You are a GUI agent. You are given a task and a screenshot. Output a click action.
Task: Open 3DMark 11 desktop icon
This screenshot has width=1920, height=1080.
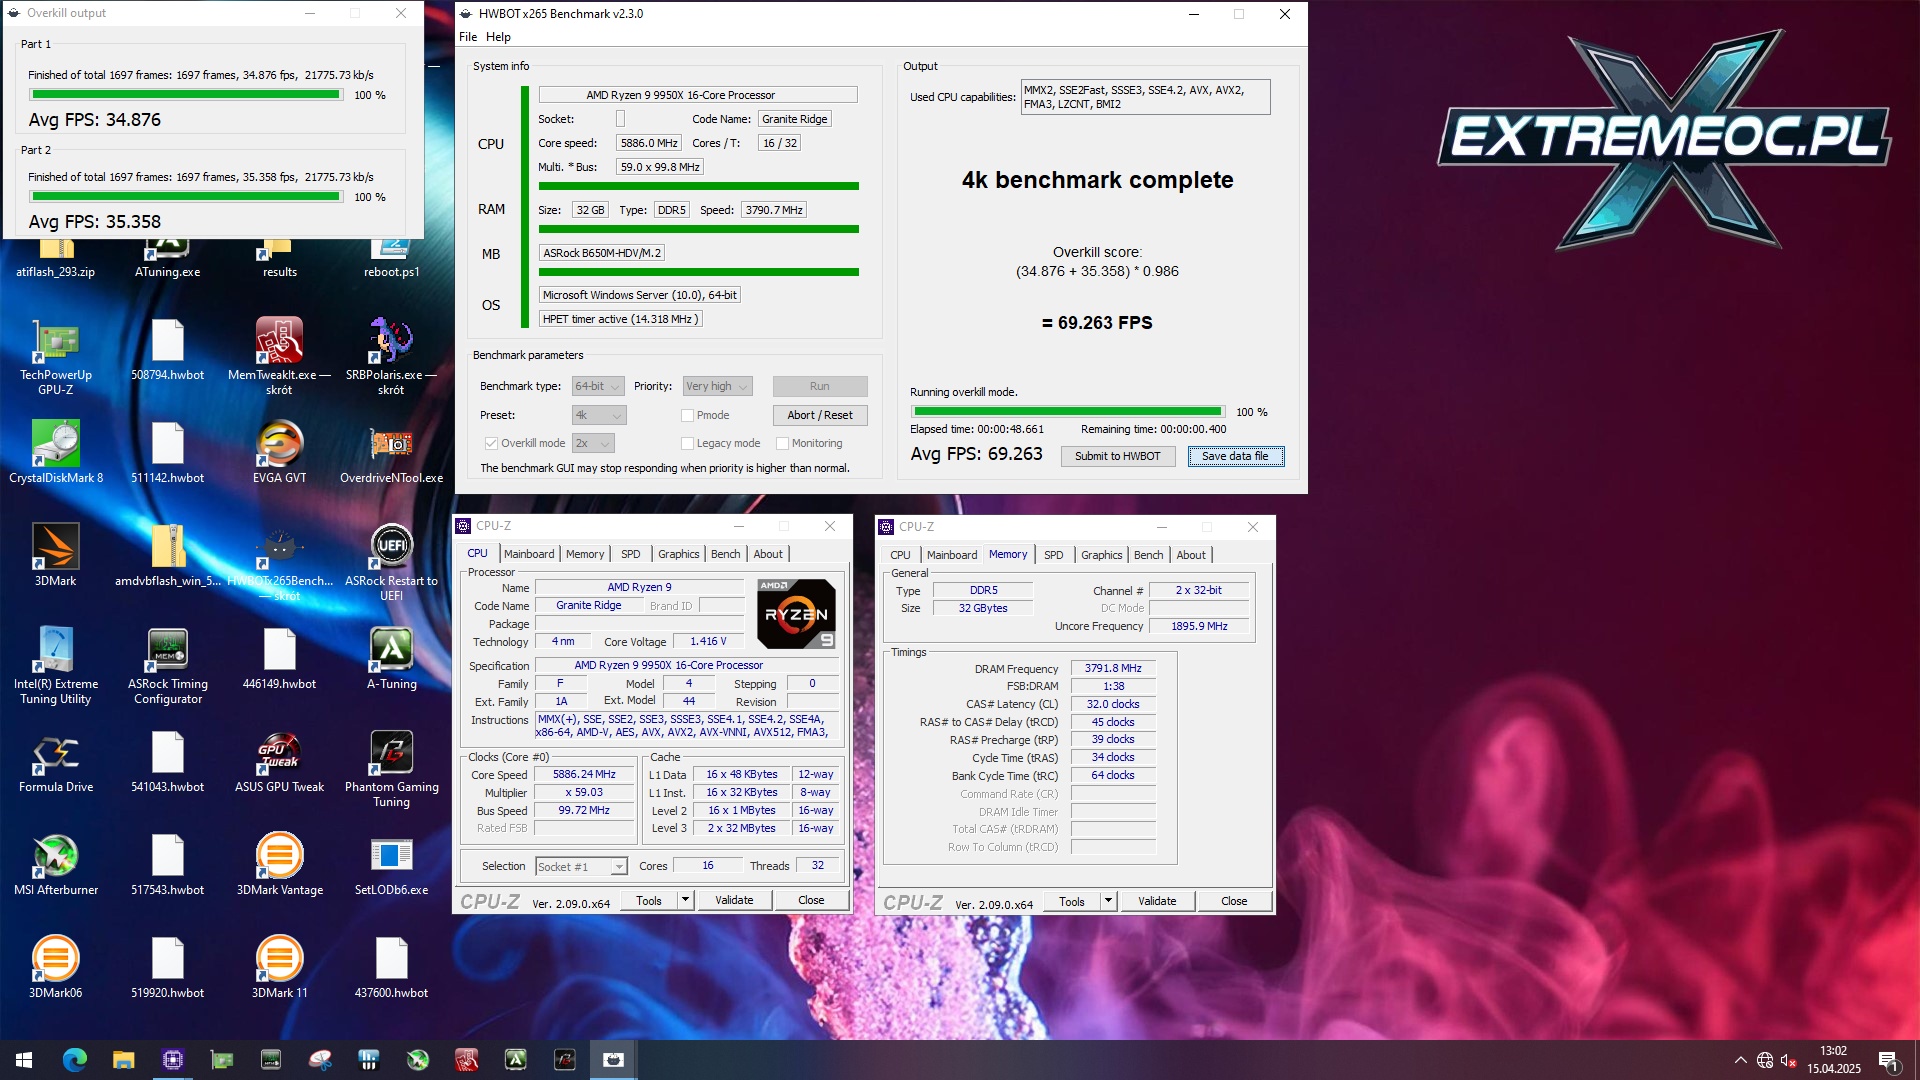279,968
